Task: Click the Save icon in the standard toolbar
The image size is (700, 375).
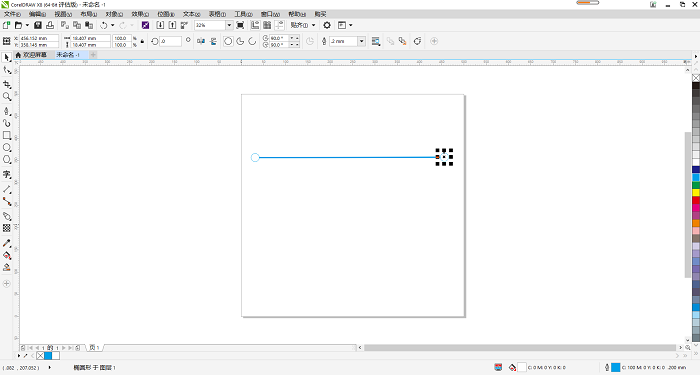Action: (x=38, y=25)
